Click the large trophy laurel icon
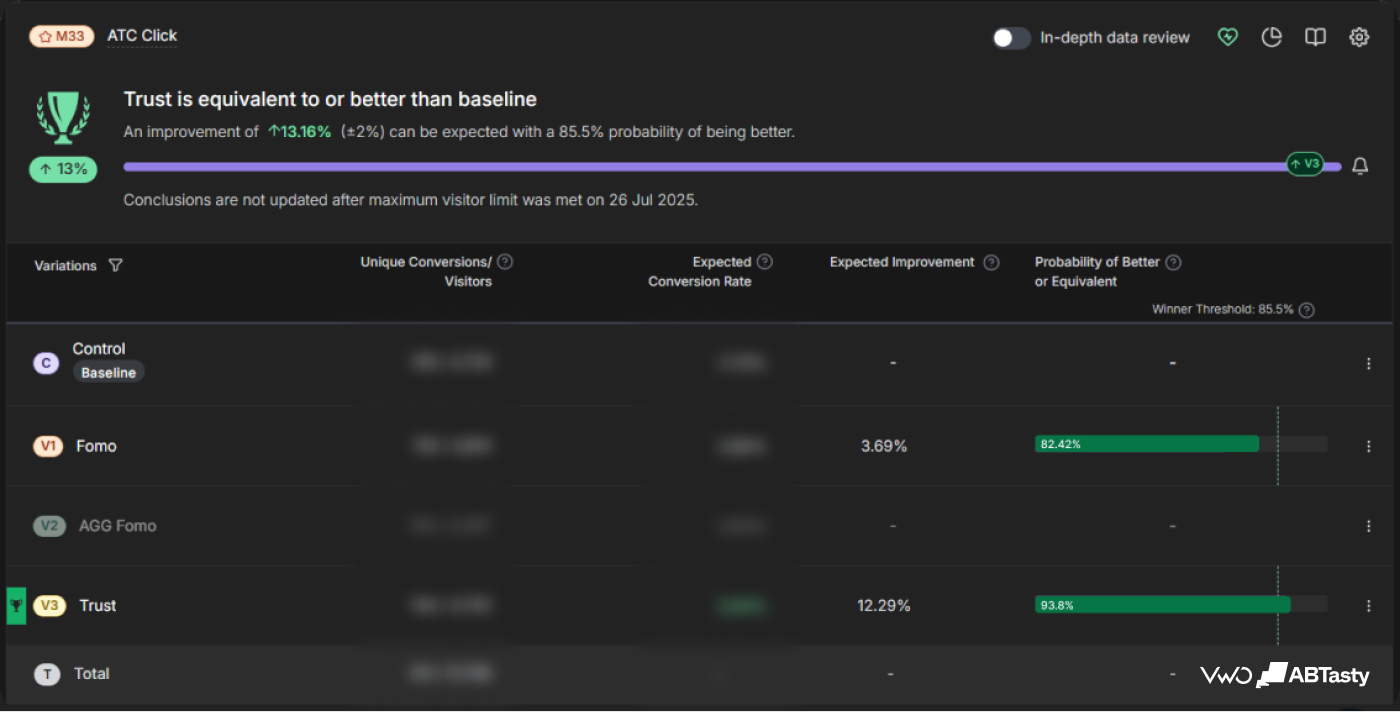The height and width of the screenshot is (712, 1400). pyautogui.click(x=63, y=118)
